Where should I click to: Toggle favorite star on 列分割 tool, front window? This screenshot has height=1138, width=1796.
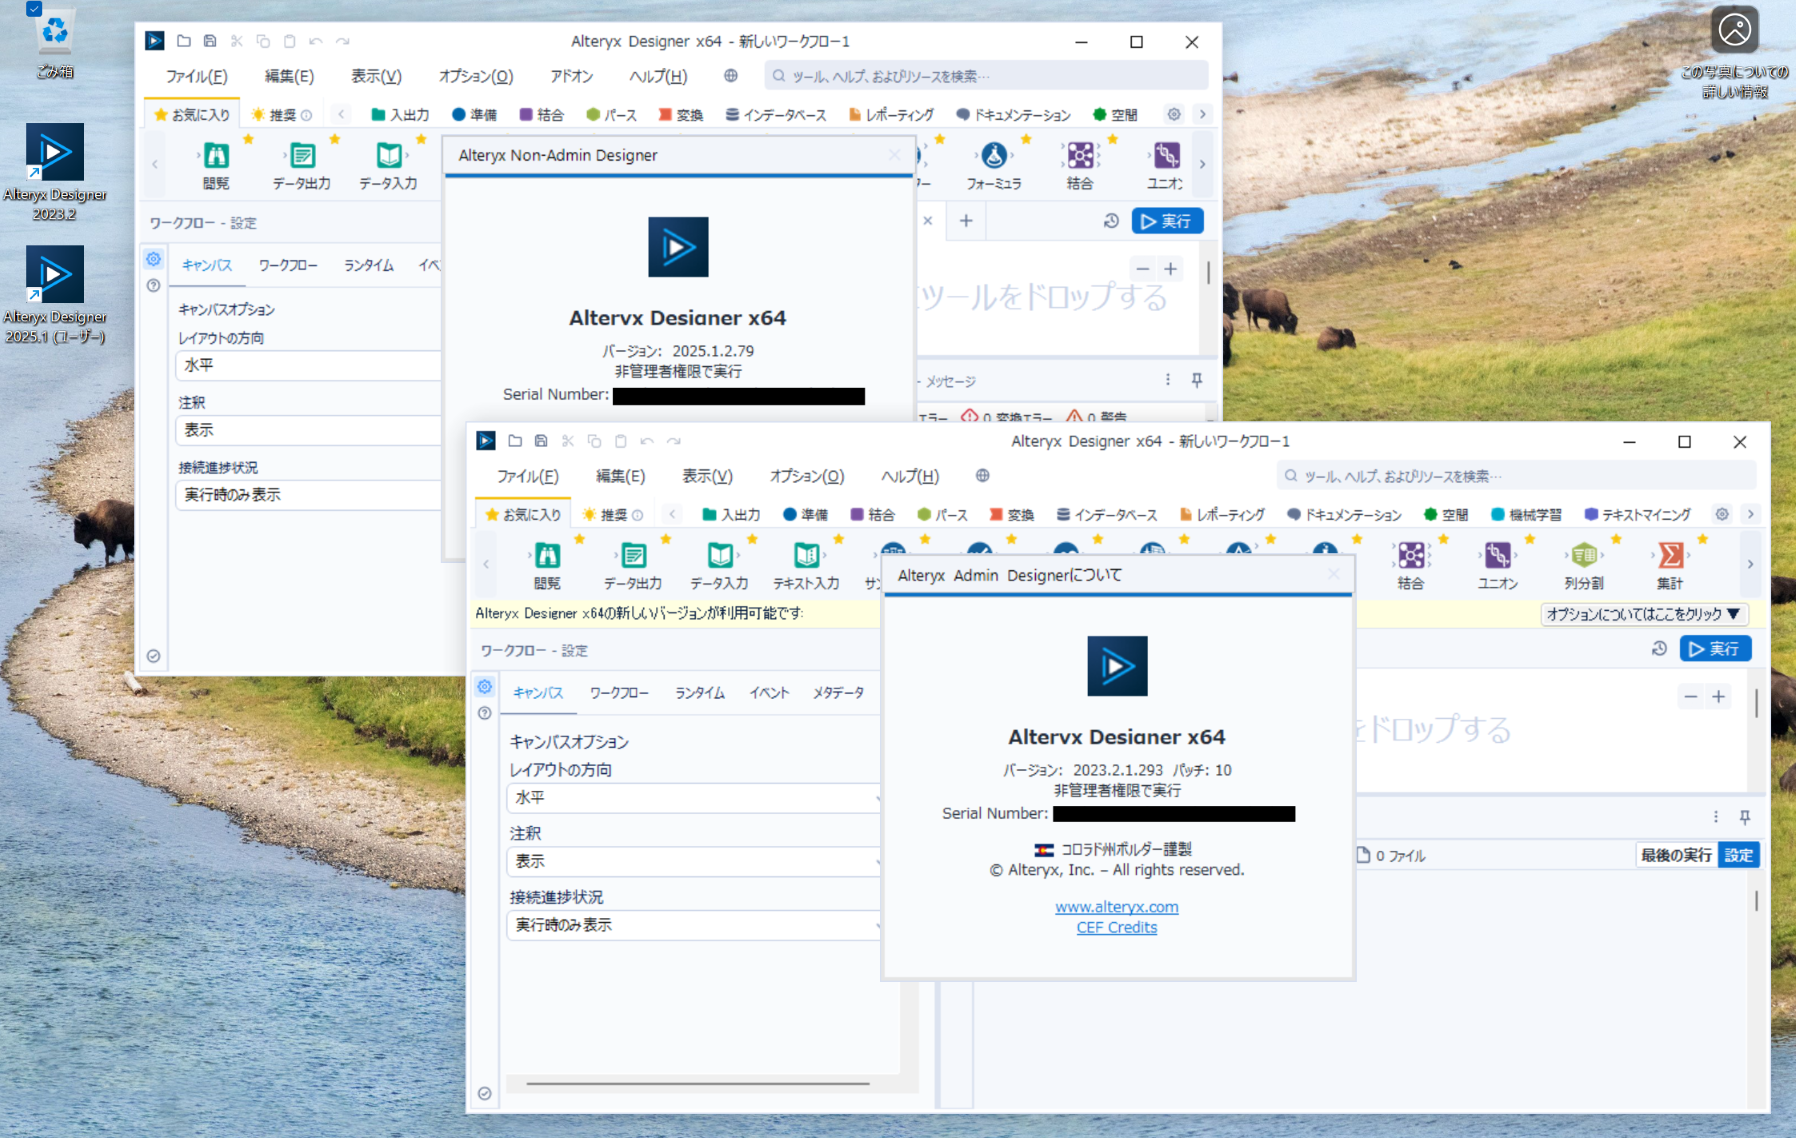tap(1616, 540)
